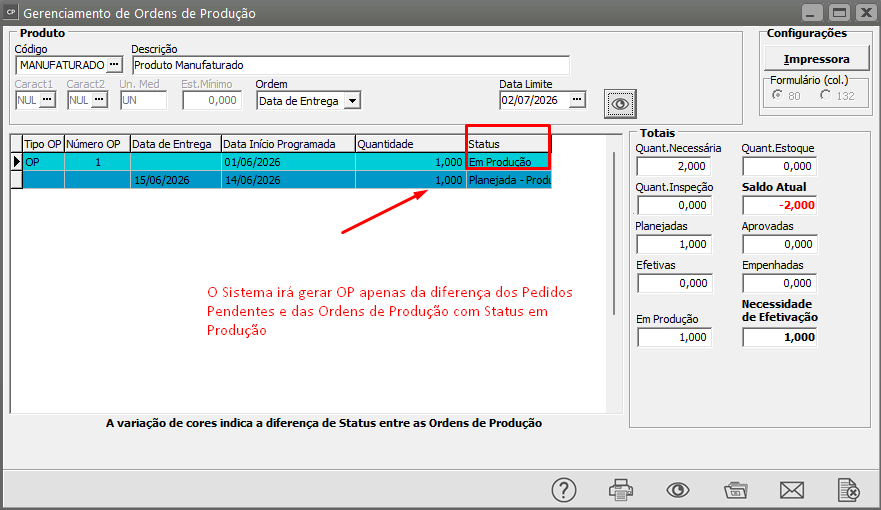Select the row selector arrow of the OP row
Viewport: 881px width, 510px height.
tap(17, 162)
